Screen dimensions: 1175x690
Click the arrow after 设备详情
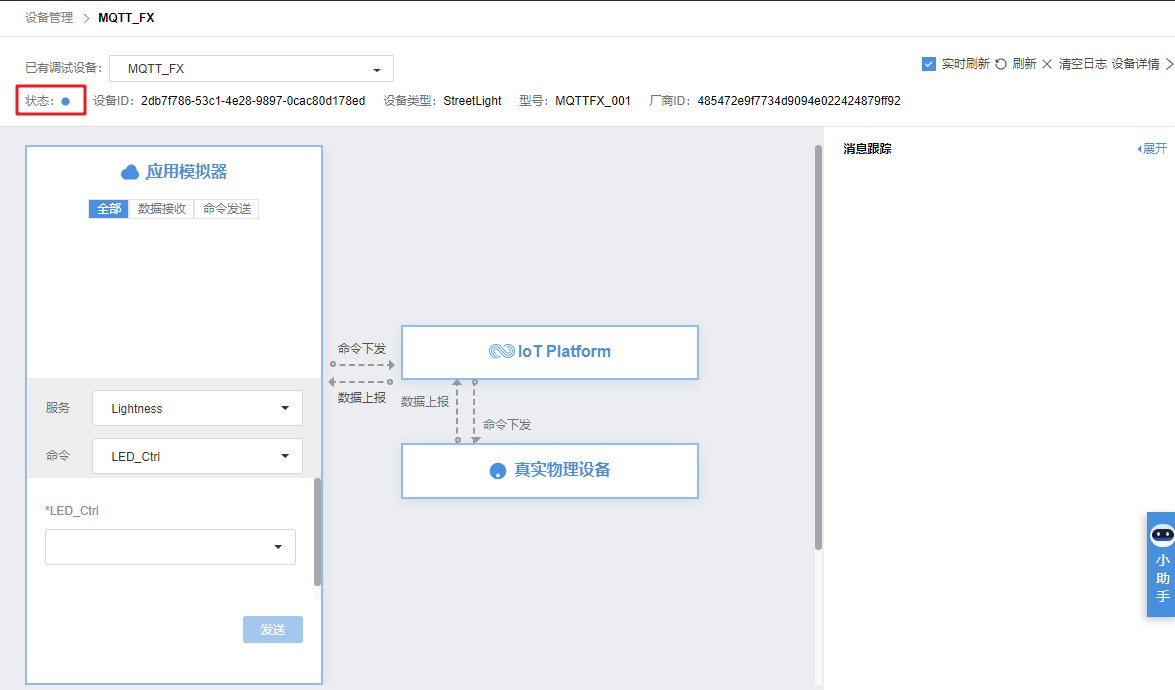click(1169, 64)
